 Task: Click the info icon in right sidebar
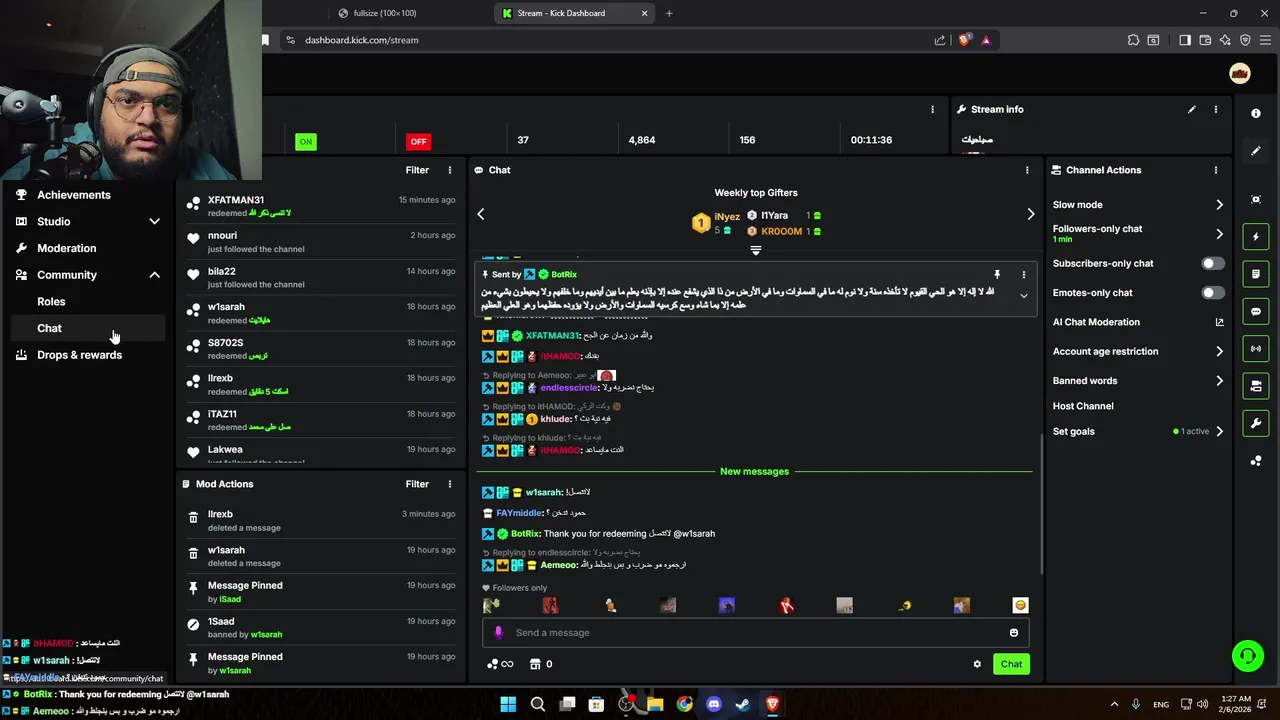1256,114
